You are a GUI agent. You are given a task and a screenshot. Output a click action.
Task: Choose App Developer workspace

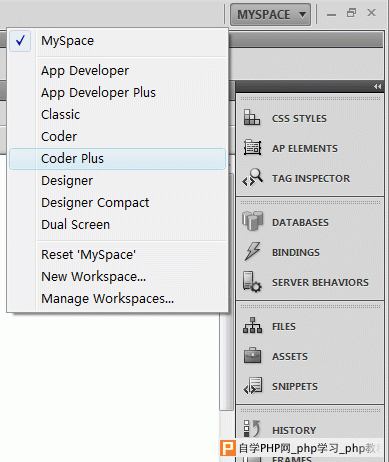pyautogui.click(x=117, y=71)
